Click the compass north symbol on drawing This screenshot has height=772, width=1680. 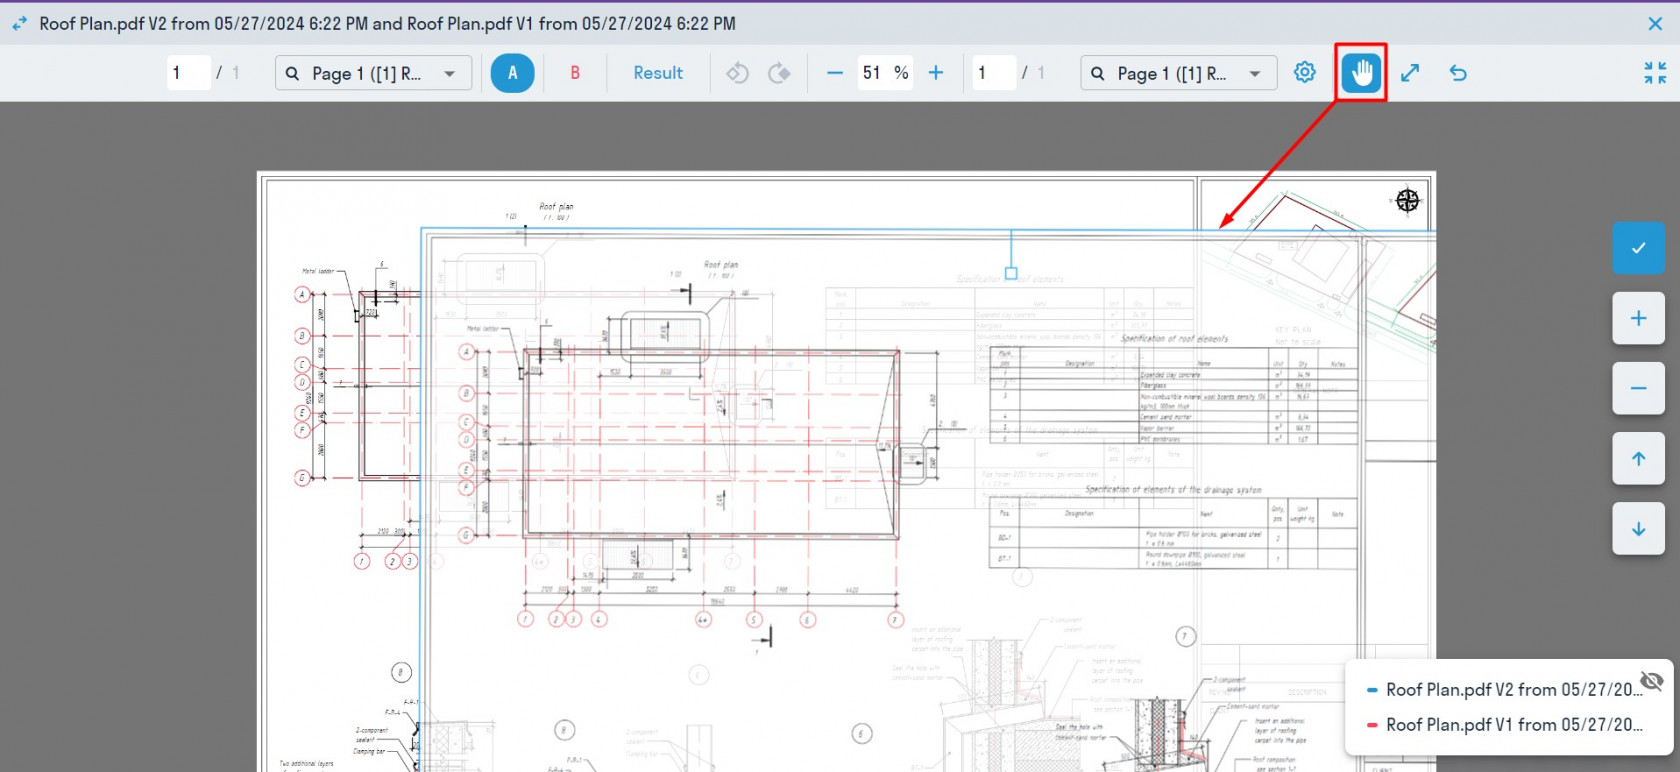[1407, 201]
